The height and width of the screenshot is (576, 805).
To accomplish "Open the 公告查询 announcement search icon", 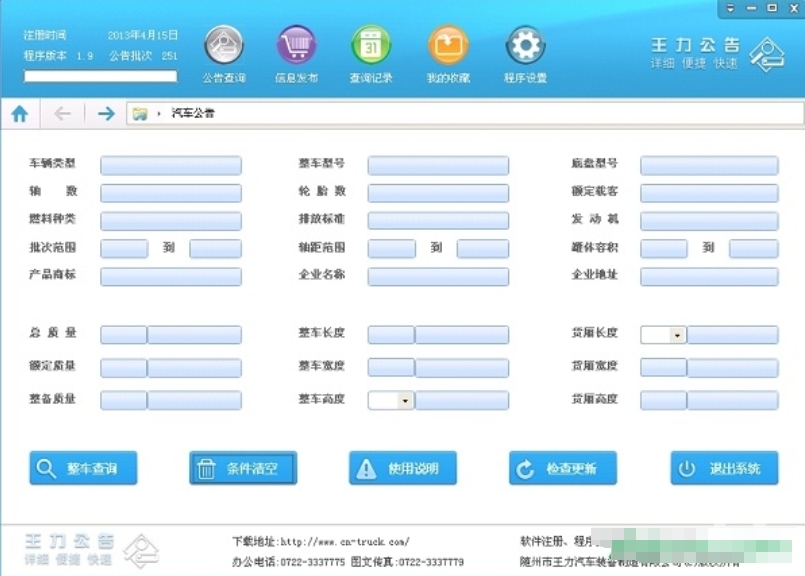I will click(x=222, y=44).
